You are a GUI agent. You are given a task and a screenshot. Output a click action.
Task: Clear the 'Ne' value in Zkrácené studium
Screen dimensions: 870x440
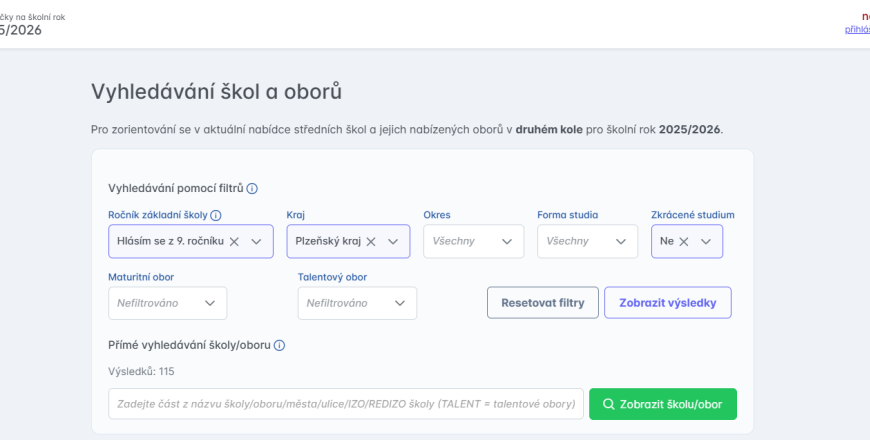pyautogui.click(x=684, y=241)
